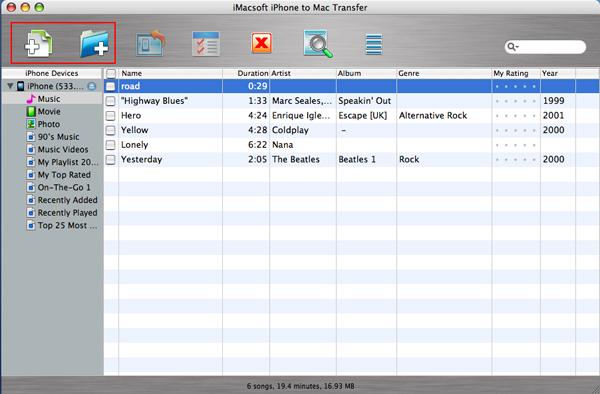Sort by the Year column header
This screenshot has height=394, width=600.
(558, 73)
